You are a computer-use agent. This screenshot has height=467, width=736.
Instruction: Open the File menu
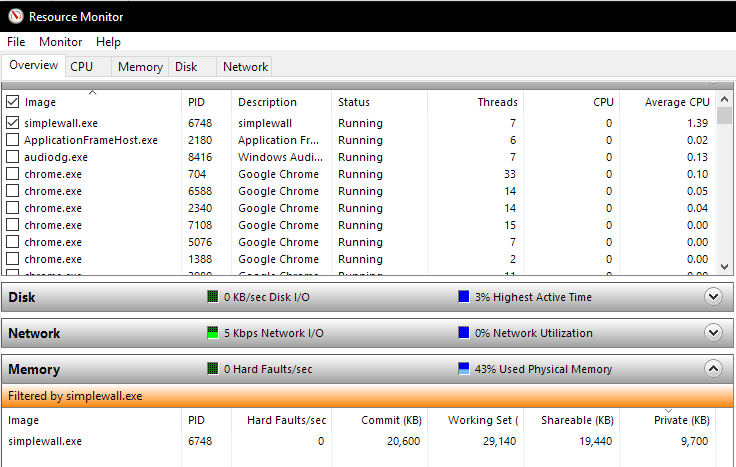(x=16, y=42)
